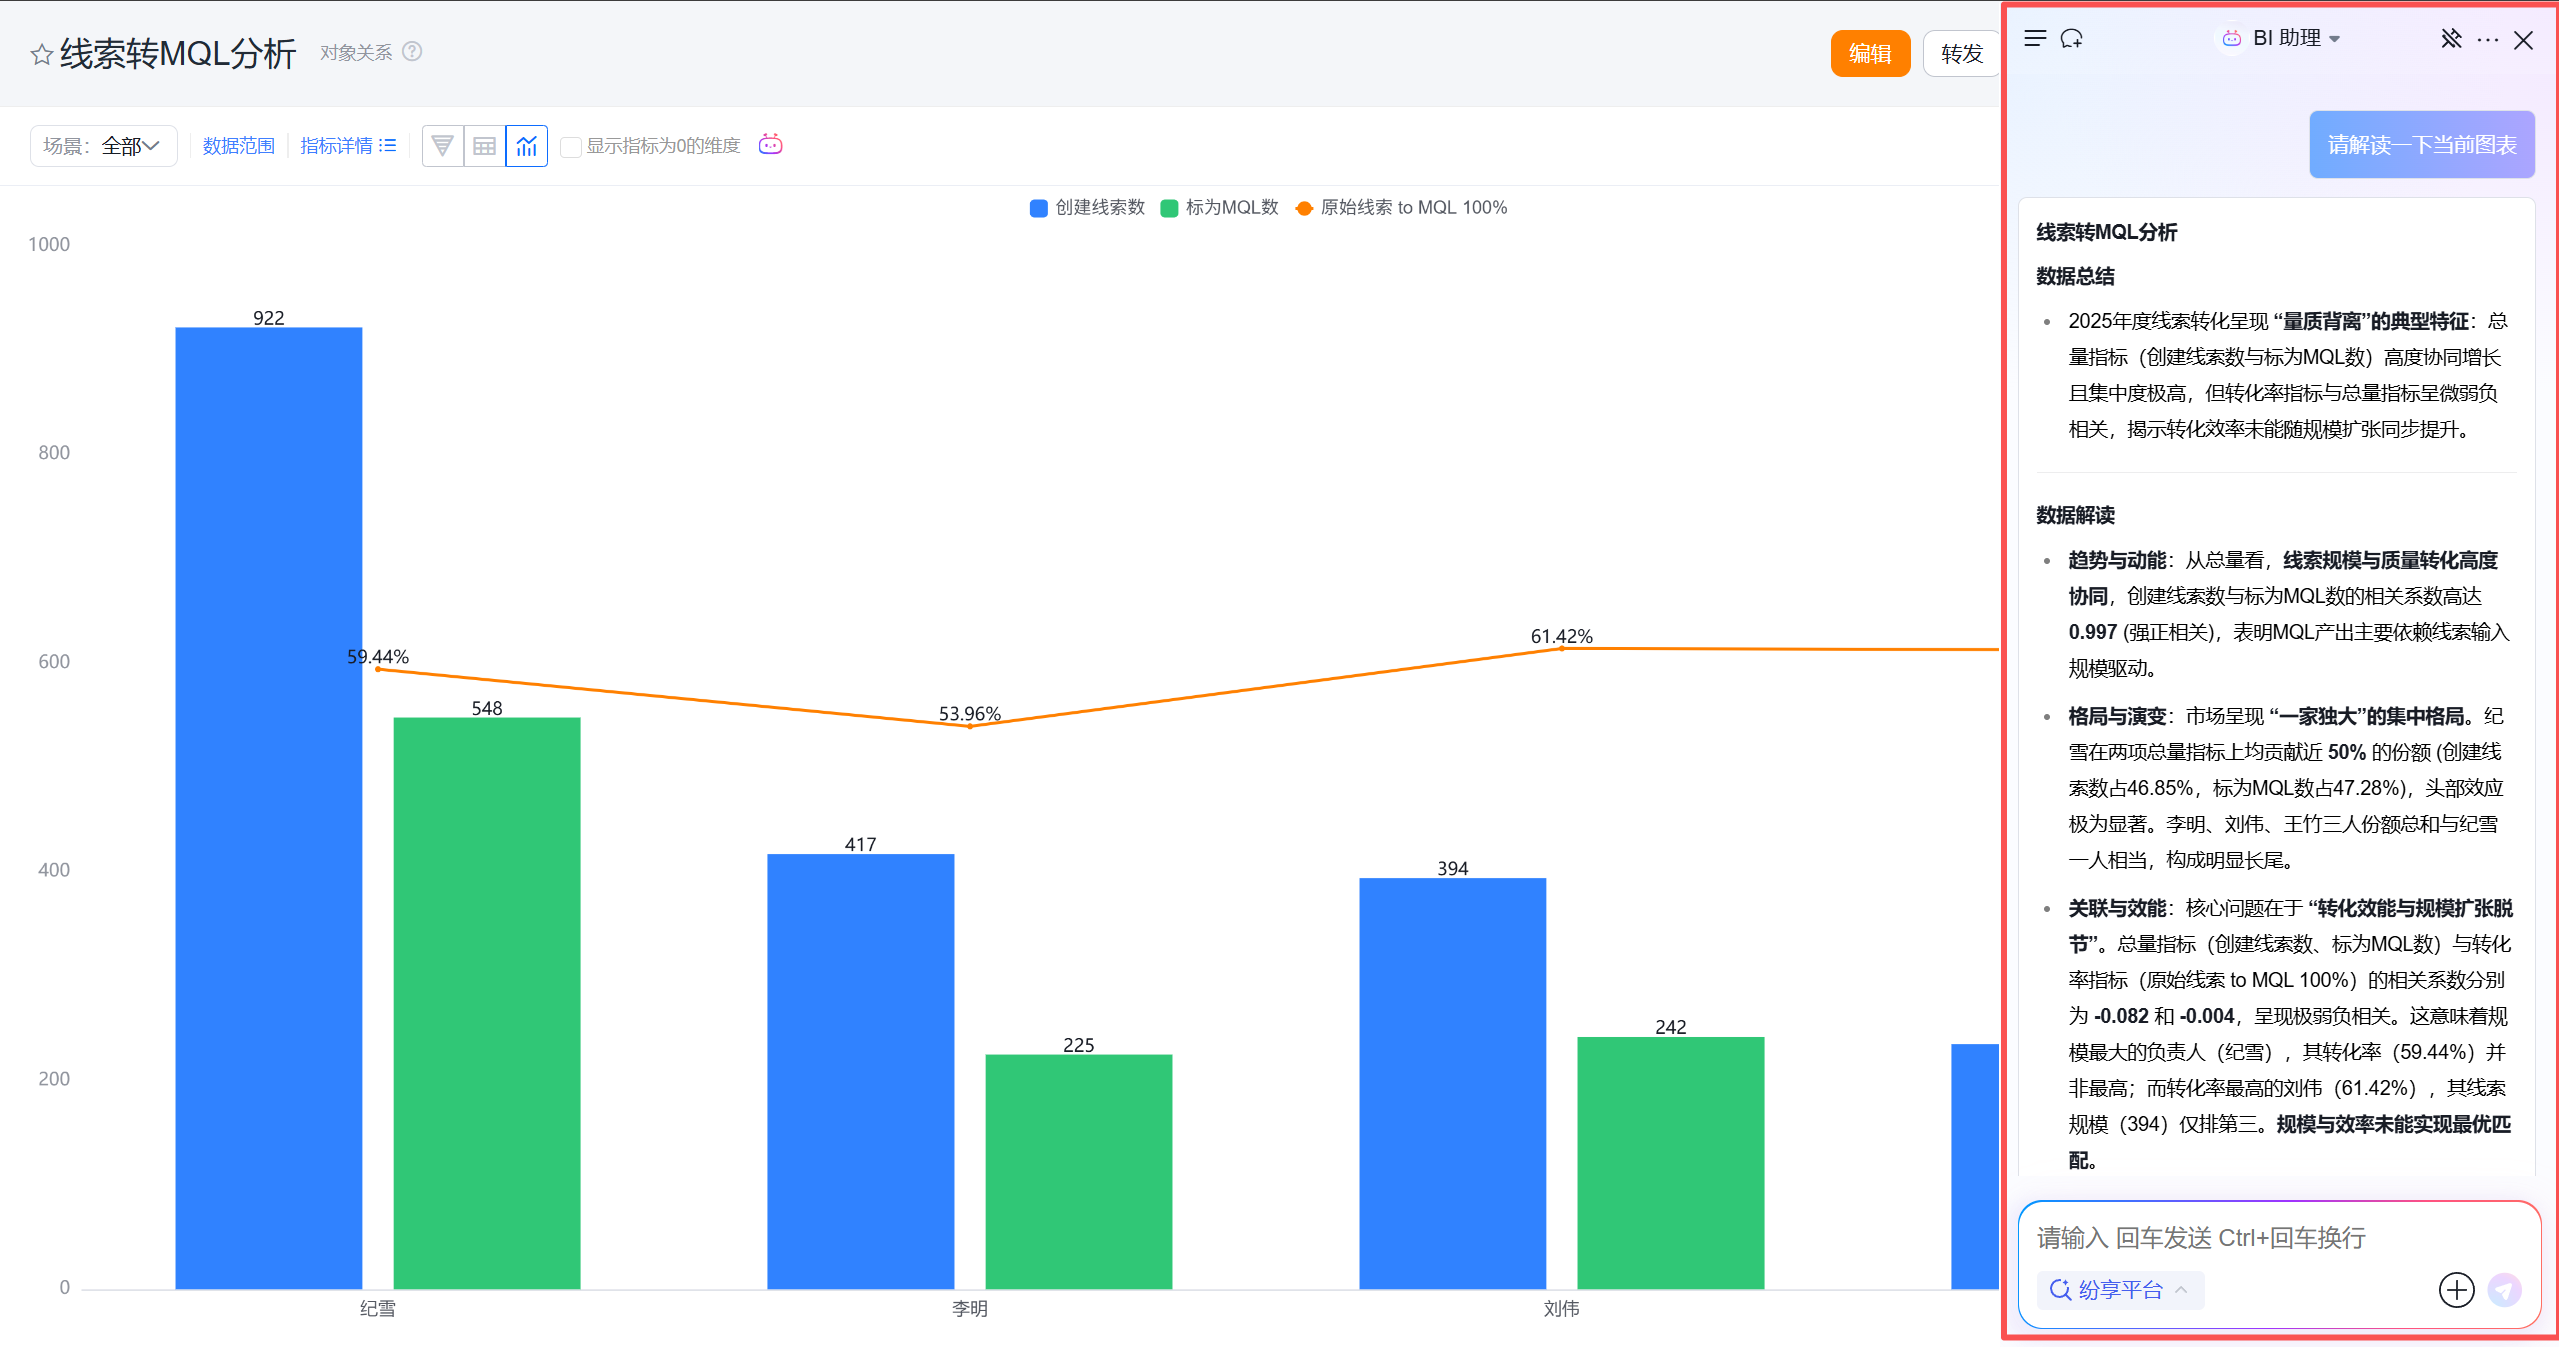The width and height of the screenshot is (2559, 1347).
Task: Expand the 场景 全部 dropdown
Action: (x=104, y=146)
